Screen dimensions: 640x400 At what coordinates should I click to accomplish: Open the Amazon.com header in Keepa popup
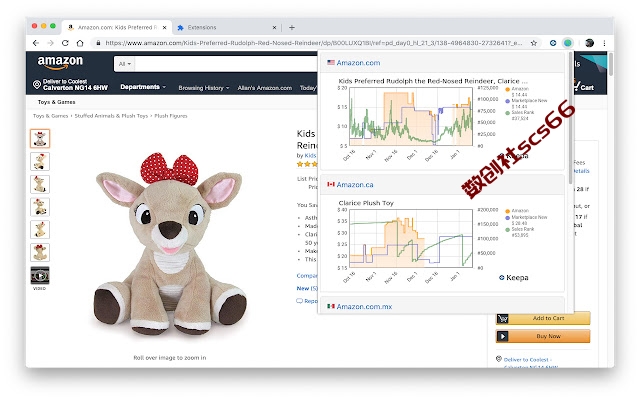pos(358,63)
